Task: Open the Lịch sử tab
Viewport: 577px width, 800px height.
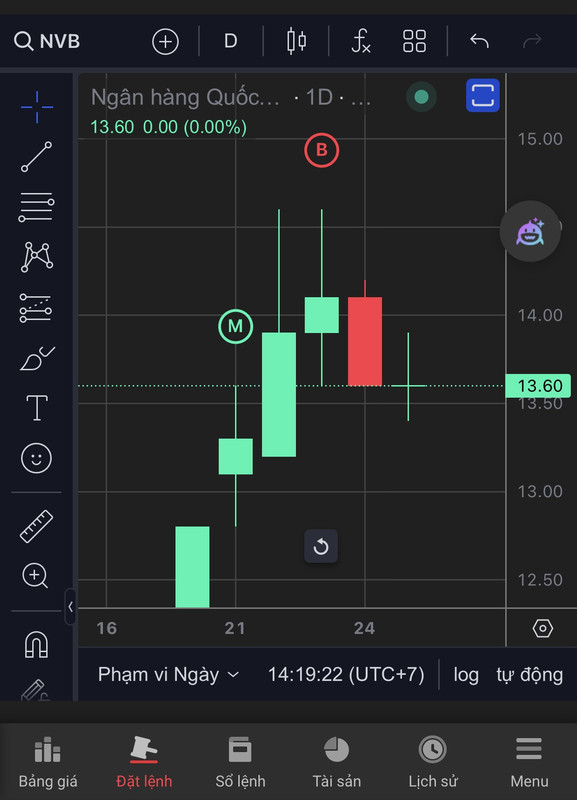Action: (433, 763)
